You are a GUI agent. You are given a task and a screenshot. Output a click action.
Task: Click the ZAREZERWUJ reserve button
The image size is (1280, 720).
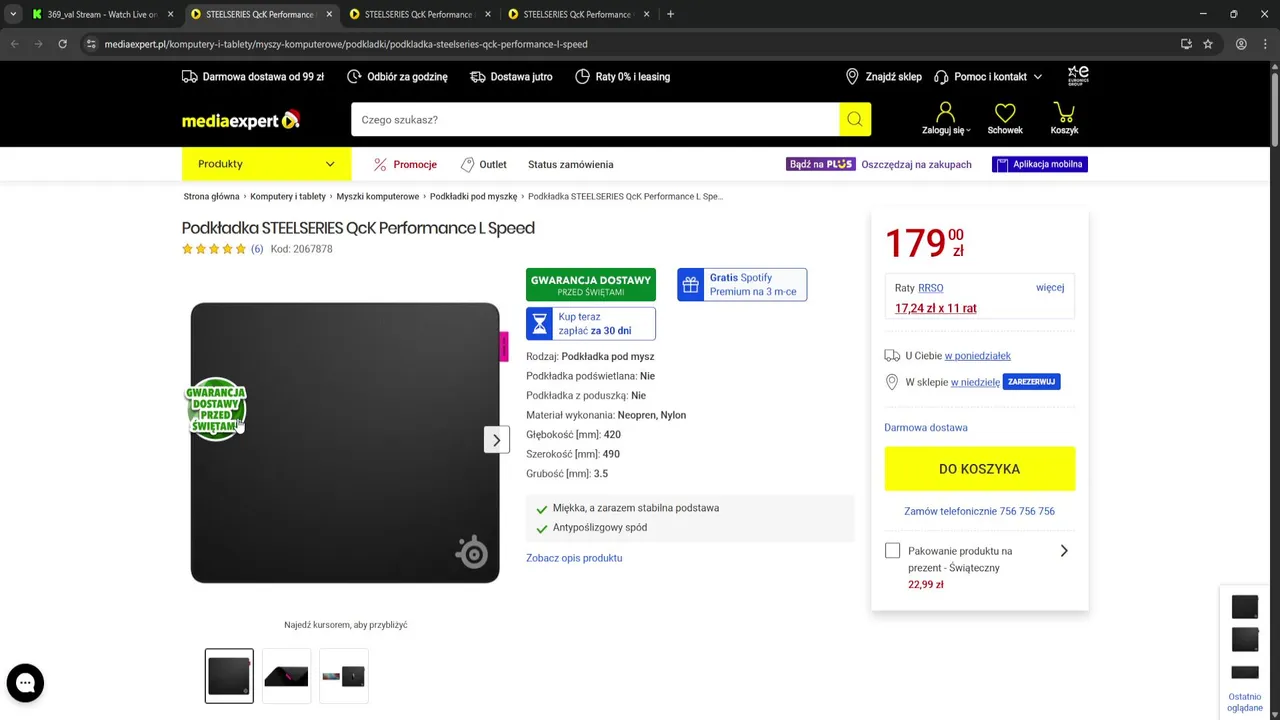(1031, 382)
